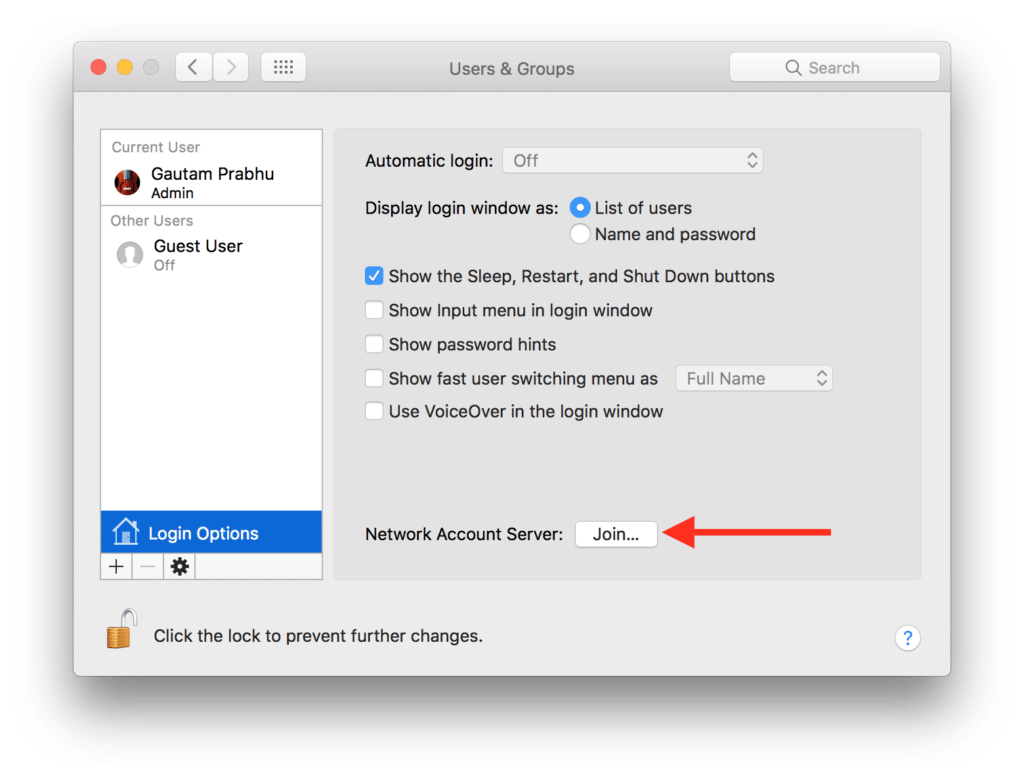Screen dimensions: 1024x781
Task: Open the gear action menu
Action: (x=179, y=567)
